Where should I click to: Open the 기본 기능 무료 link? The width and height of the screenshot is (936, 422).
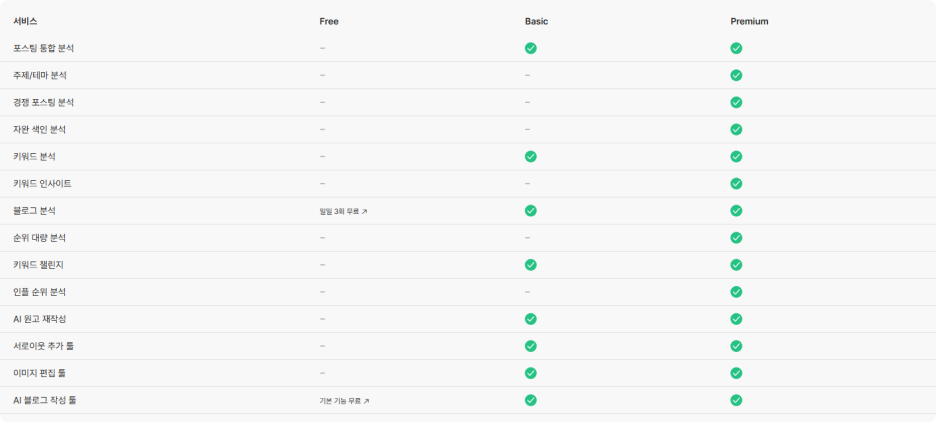point(344,401)
